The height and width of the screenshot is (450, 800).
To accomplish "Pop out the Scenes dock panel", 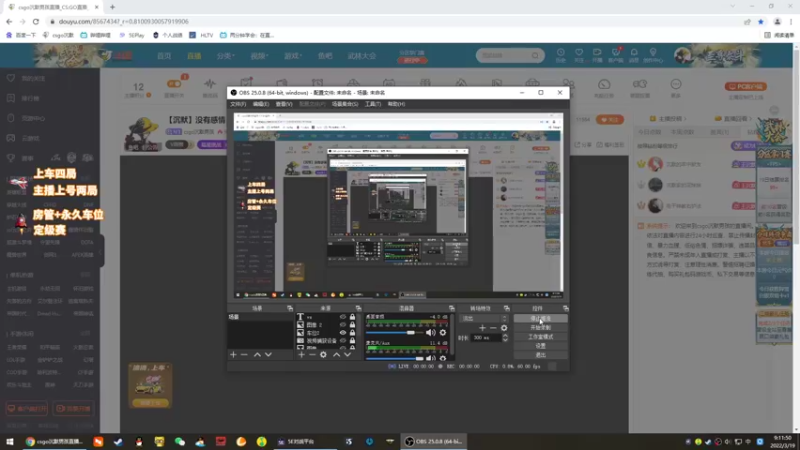I will coord(290,308).
